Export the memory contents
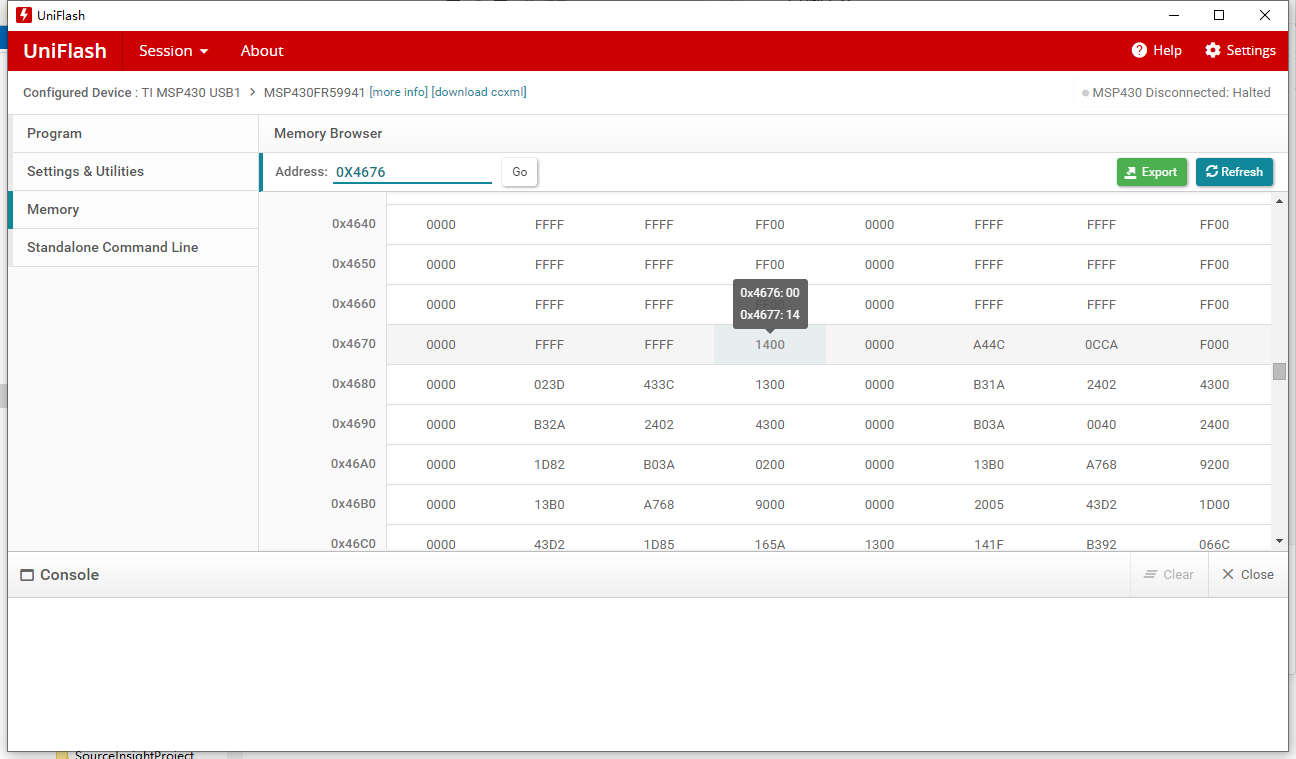This screenshot has height=759, width=1296. pos(1152,172)
